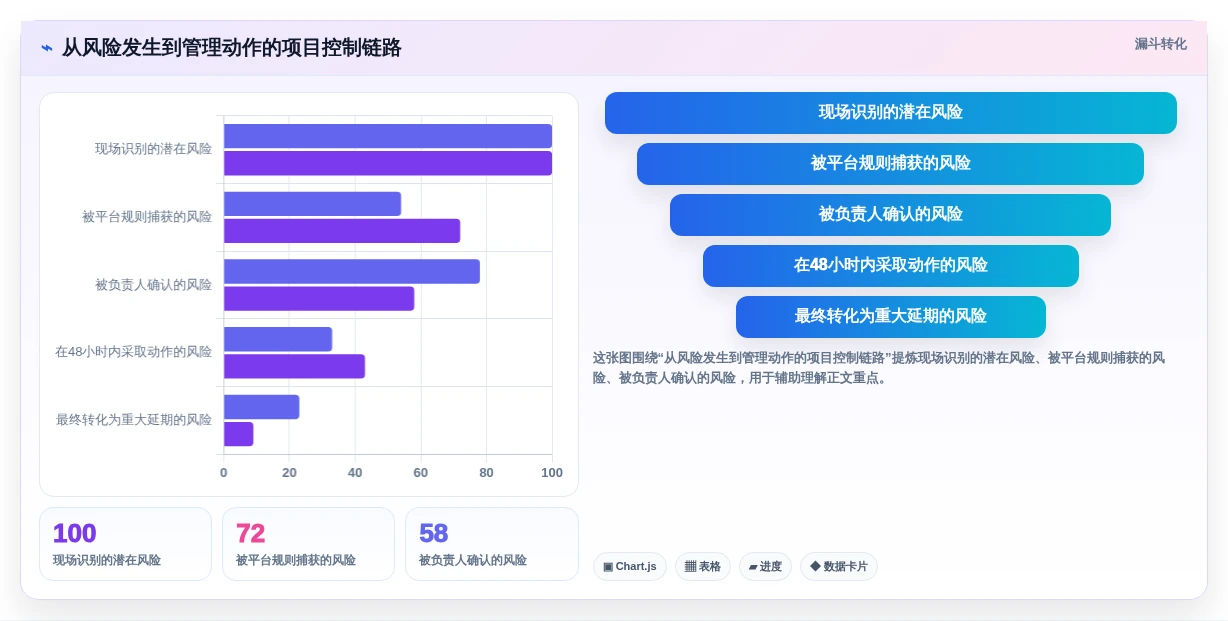Select funnel stage 现场识别的潜在风险

coord(891,113)
